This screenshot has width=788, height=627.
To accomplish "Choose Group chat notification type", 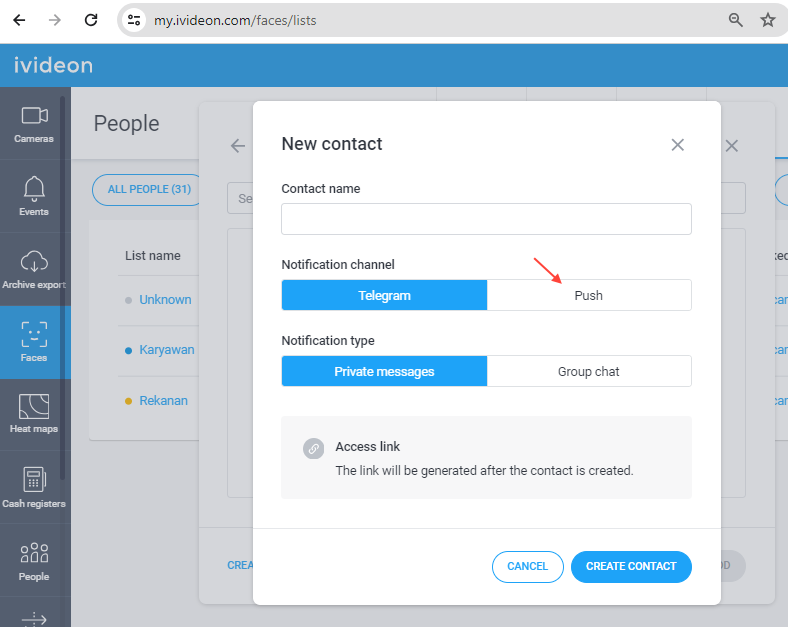I will coord(589,372).
